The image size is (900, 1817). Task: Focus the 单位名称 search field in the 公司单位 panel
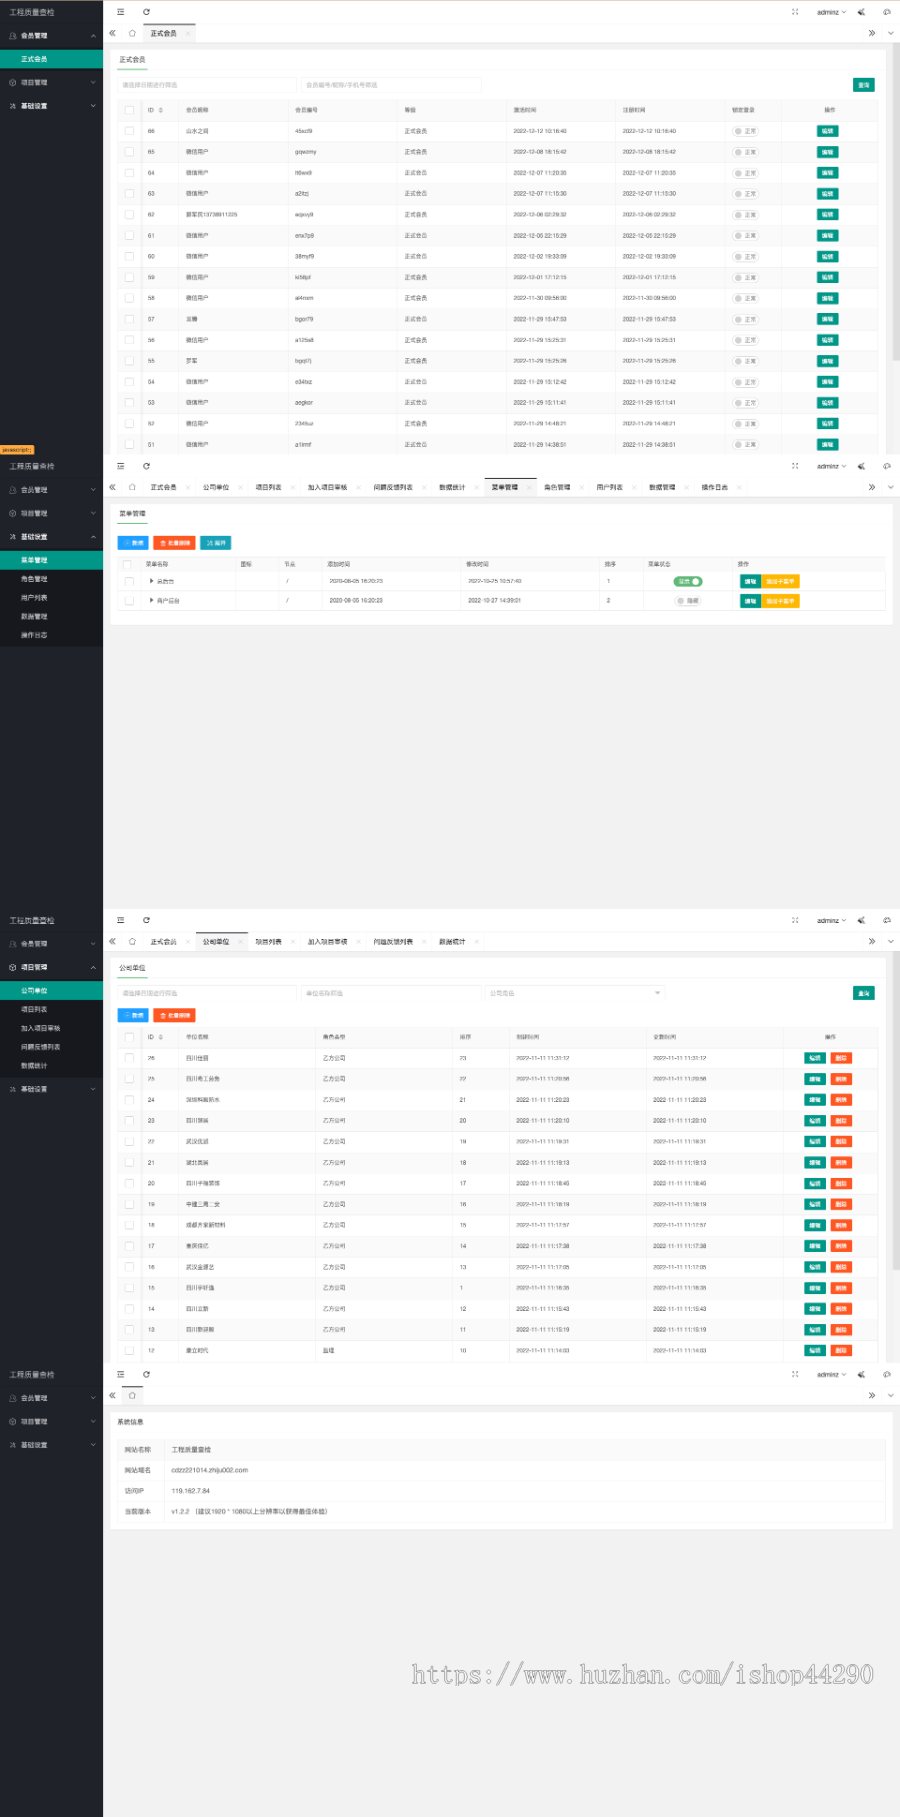389,993
